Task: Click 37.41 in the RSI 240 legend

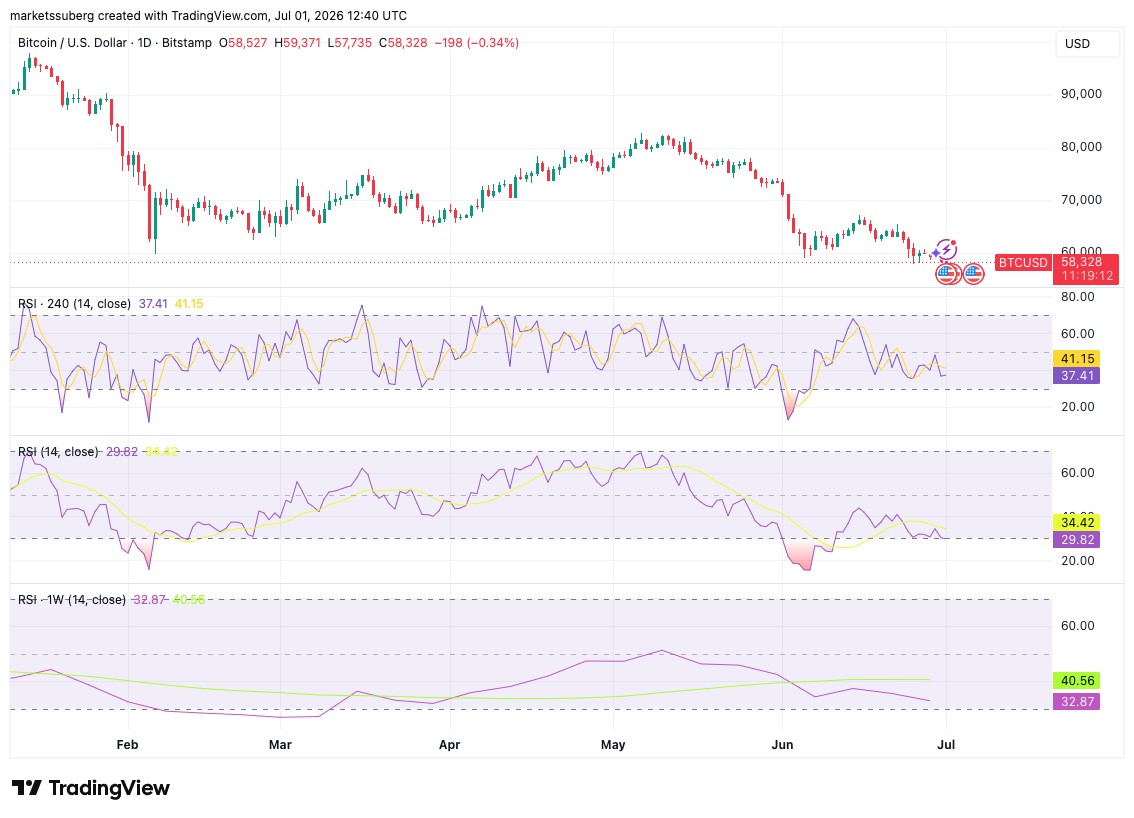Action: click(153, 304)
